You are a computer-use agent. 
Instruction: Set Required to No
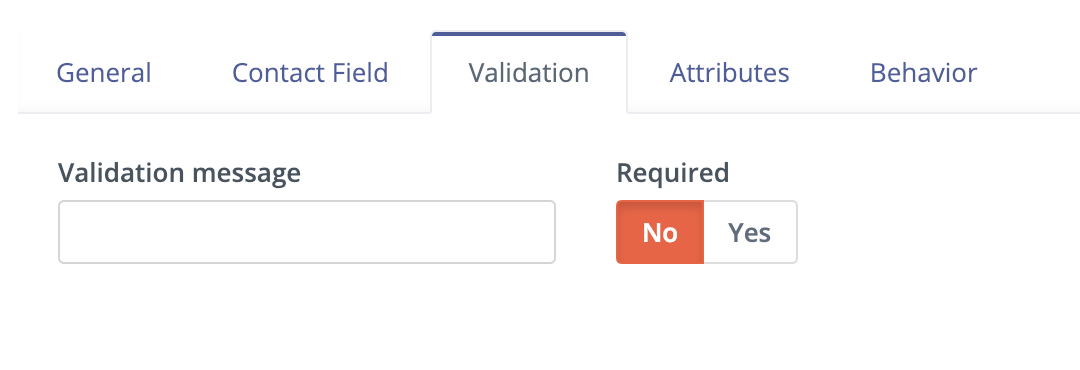click(x=660, y=232)
